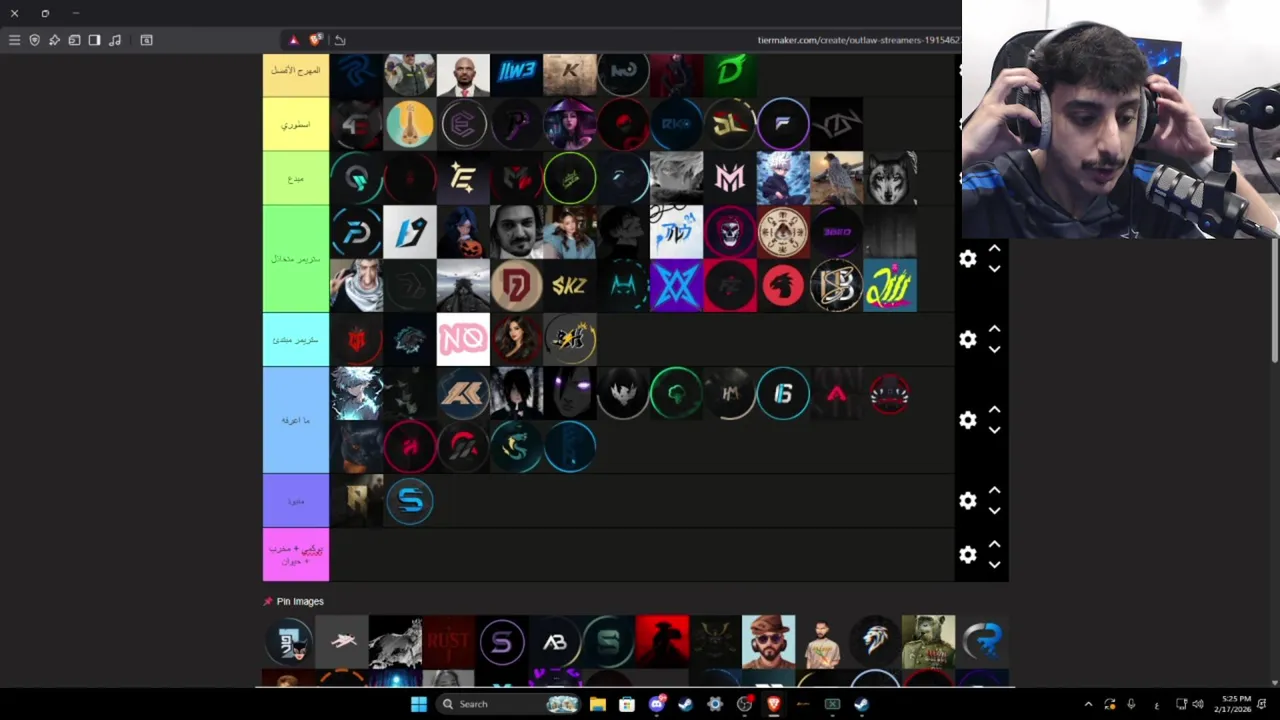Select the falcon photo image
Viewport: 1280px width, 720px height.
pos(837,178)
